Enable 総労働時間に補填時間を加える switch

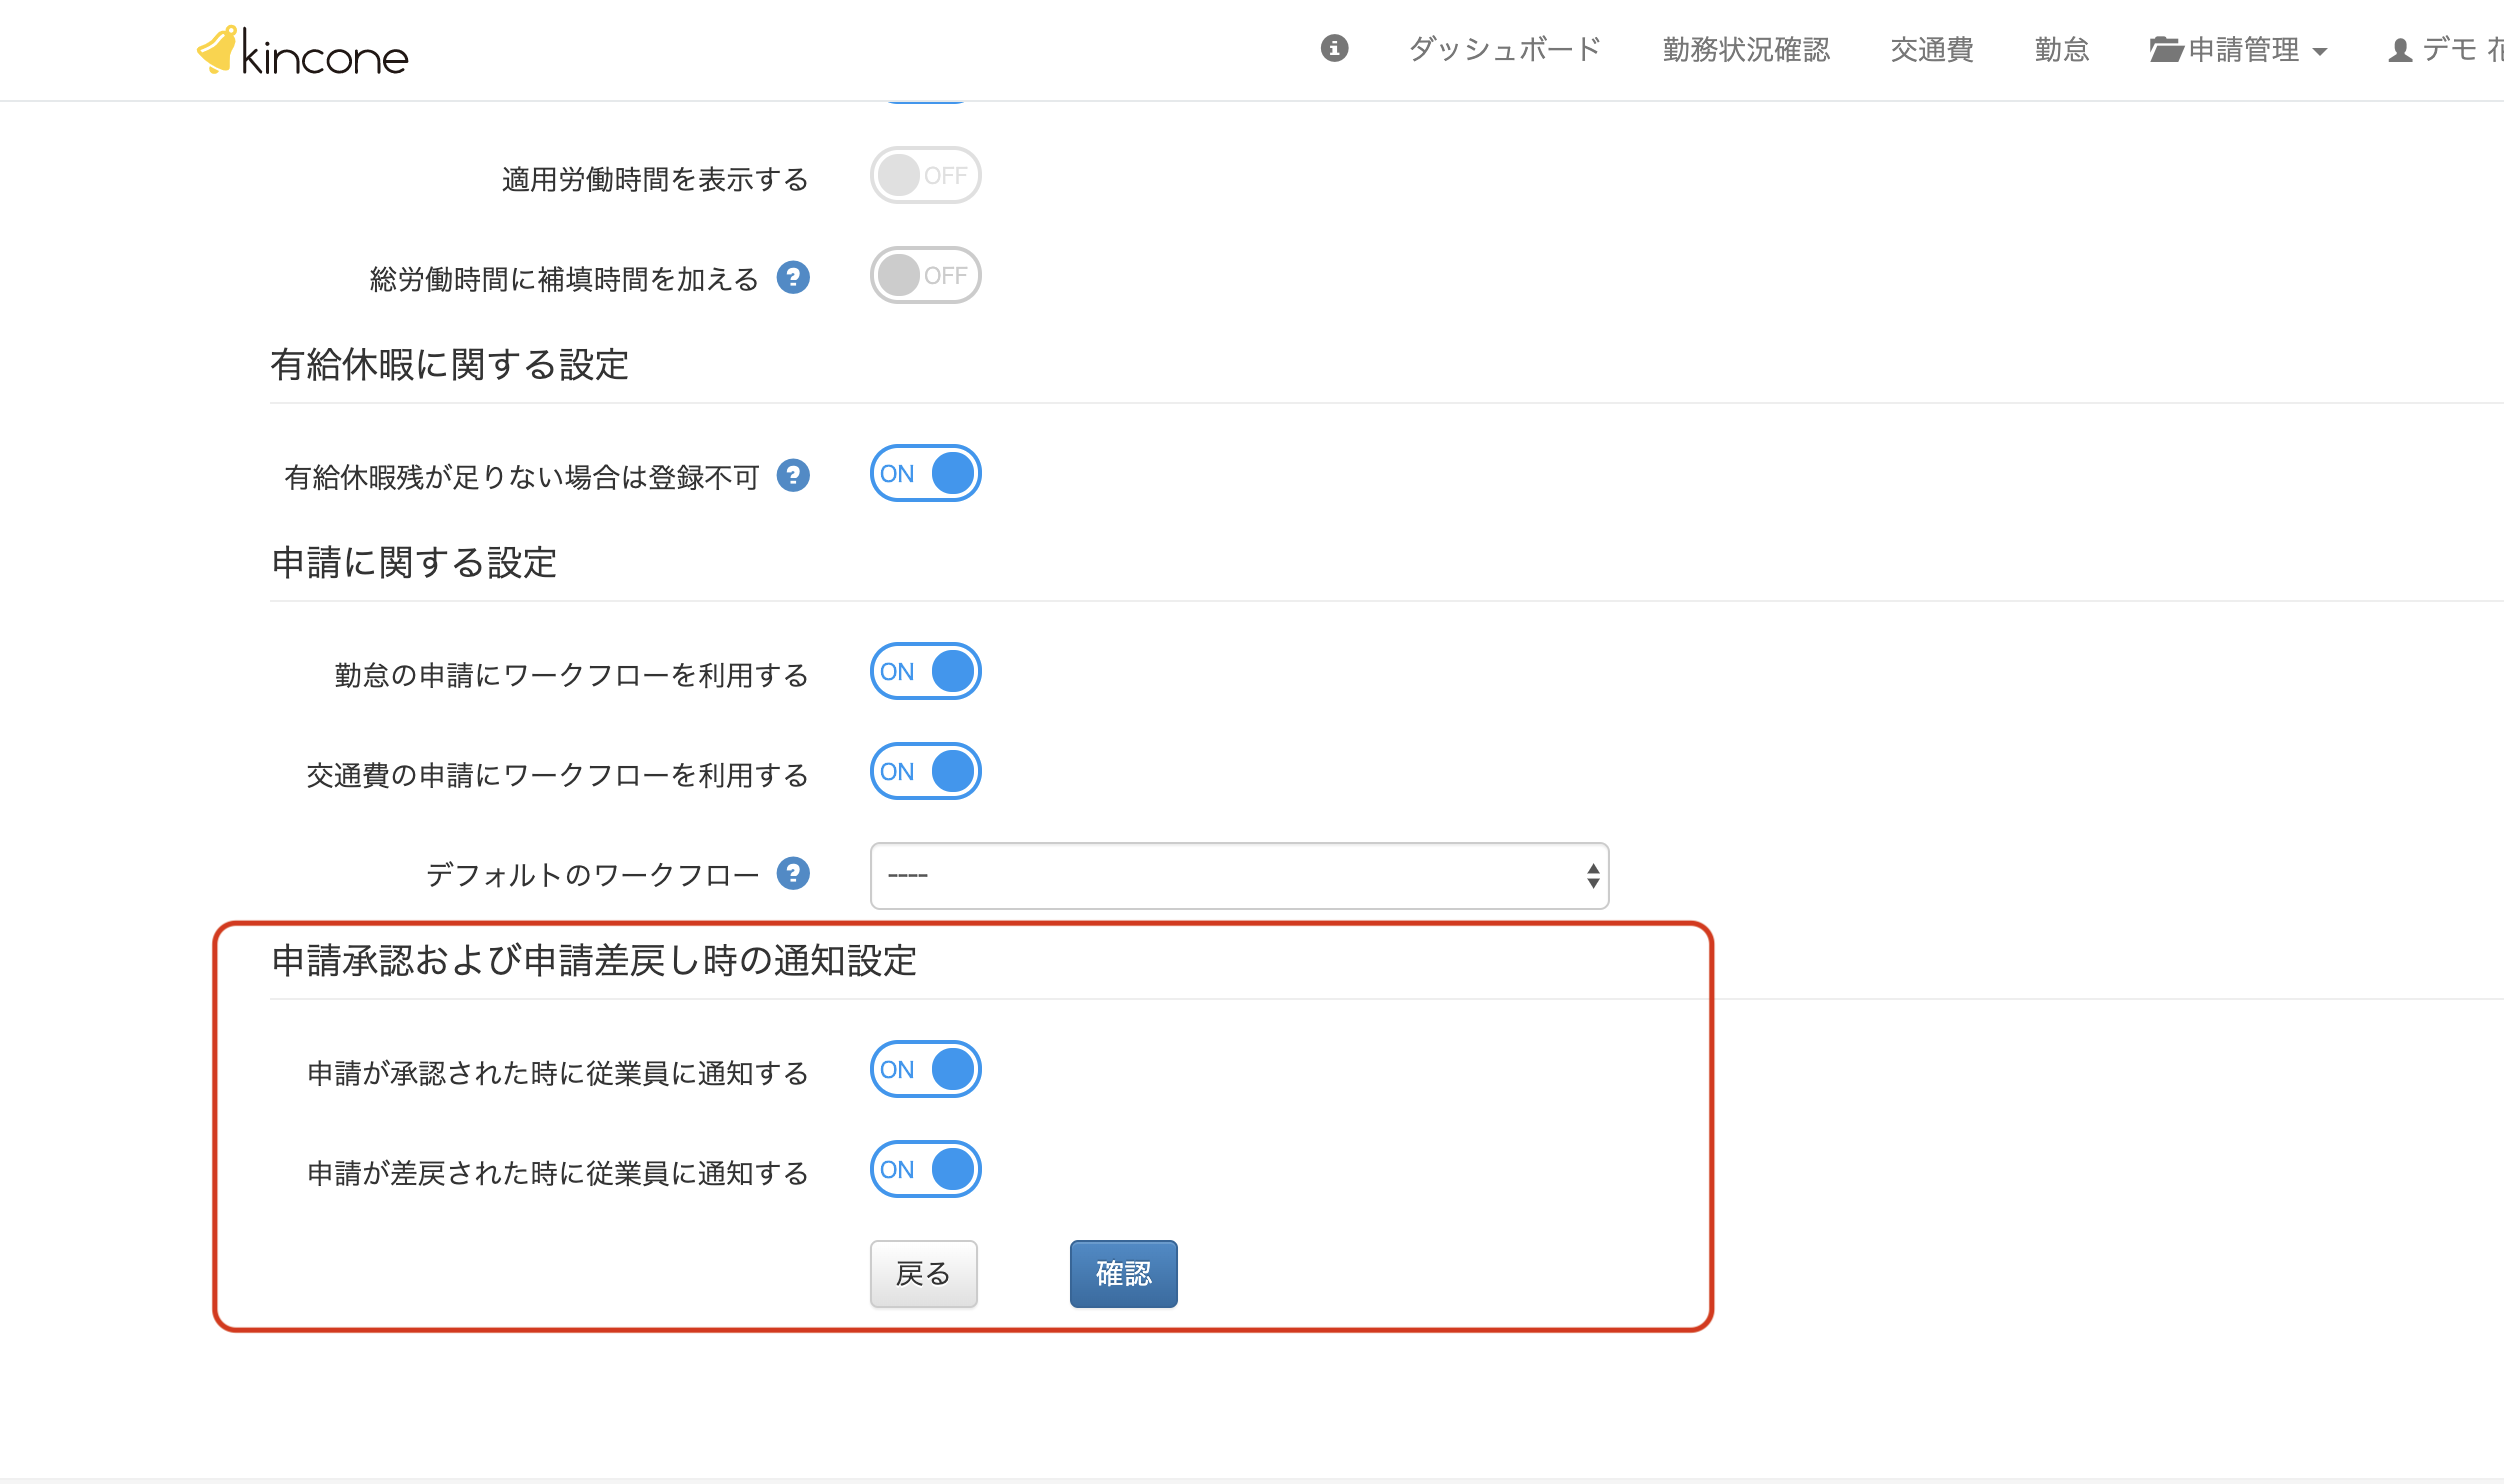tap(925, 276)
